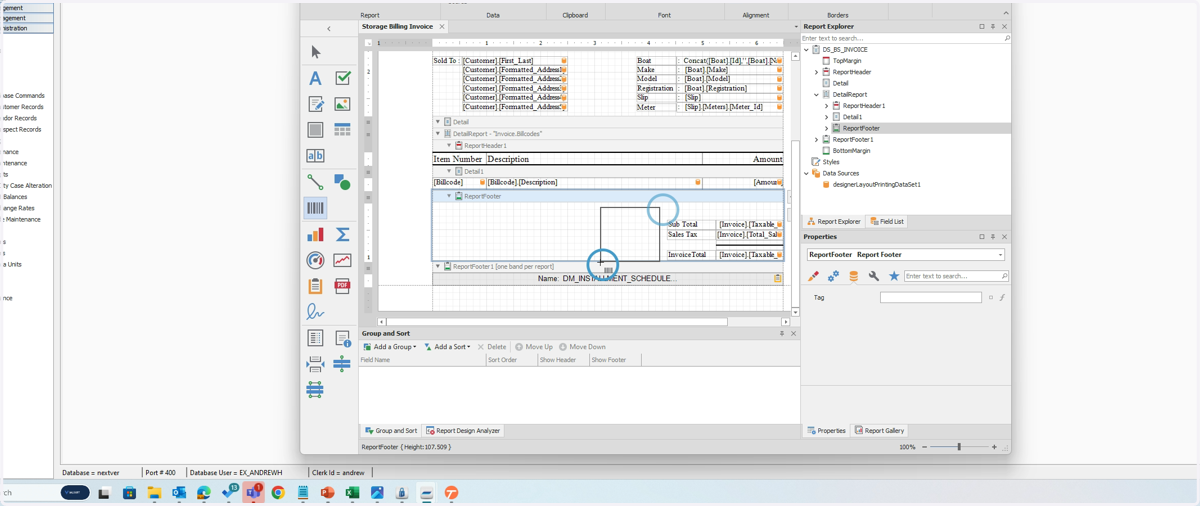Show Favorite properties via star icon

pos(894,276)
